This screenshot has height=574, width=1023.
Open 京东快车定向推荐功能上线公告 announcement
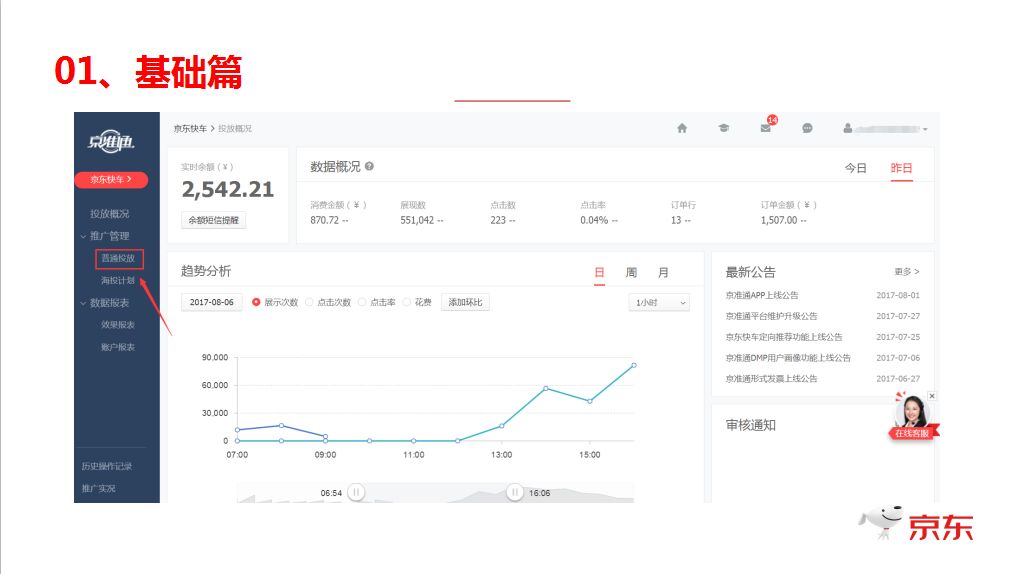(x=784, y=337)
